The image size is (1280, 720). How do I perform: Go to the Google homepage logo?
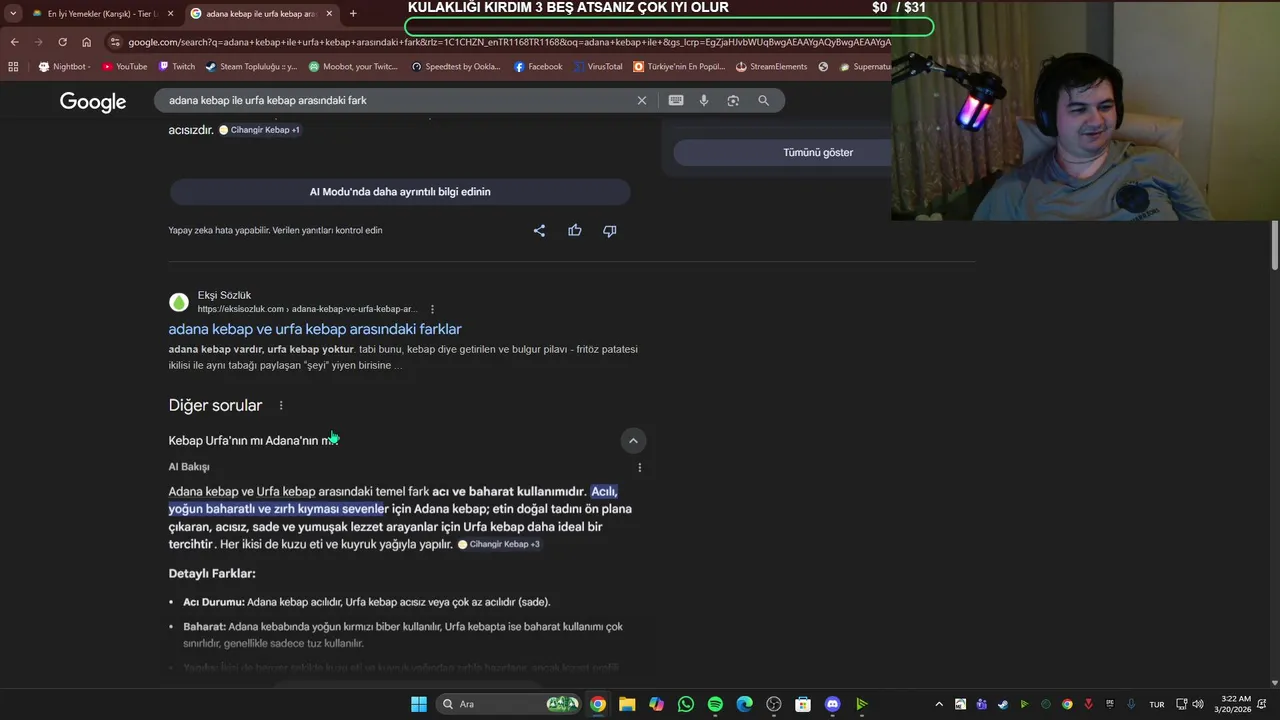coord(93,102)
